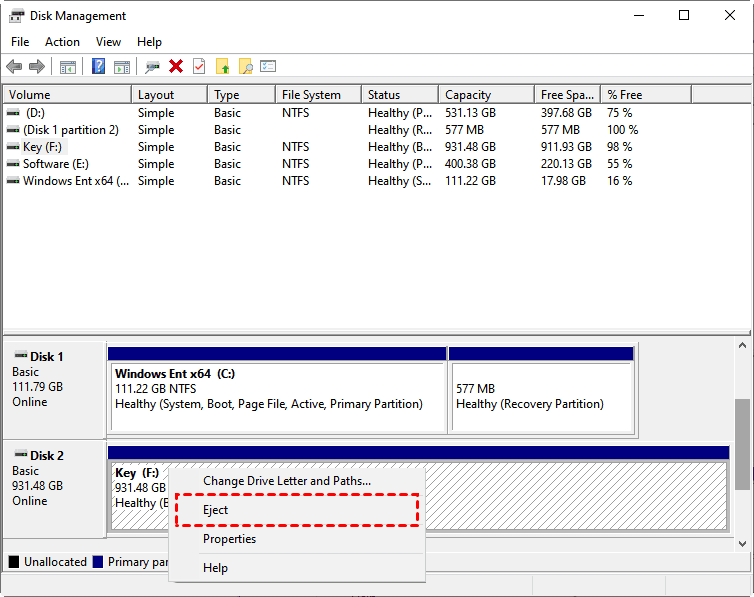Open the Action menu
The width and height of the screenshot is (754, 597).
click(62, 42)
